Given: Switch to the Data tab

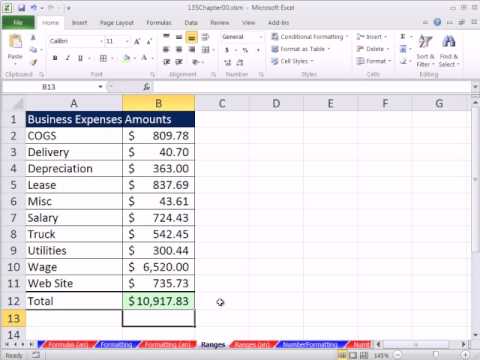Looking at the screenshot, I should tap(191, 23).
